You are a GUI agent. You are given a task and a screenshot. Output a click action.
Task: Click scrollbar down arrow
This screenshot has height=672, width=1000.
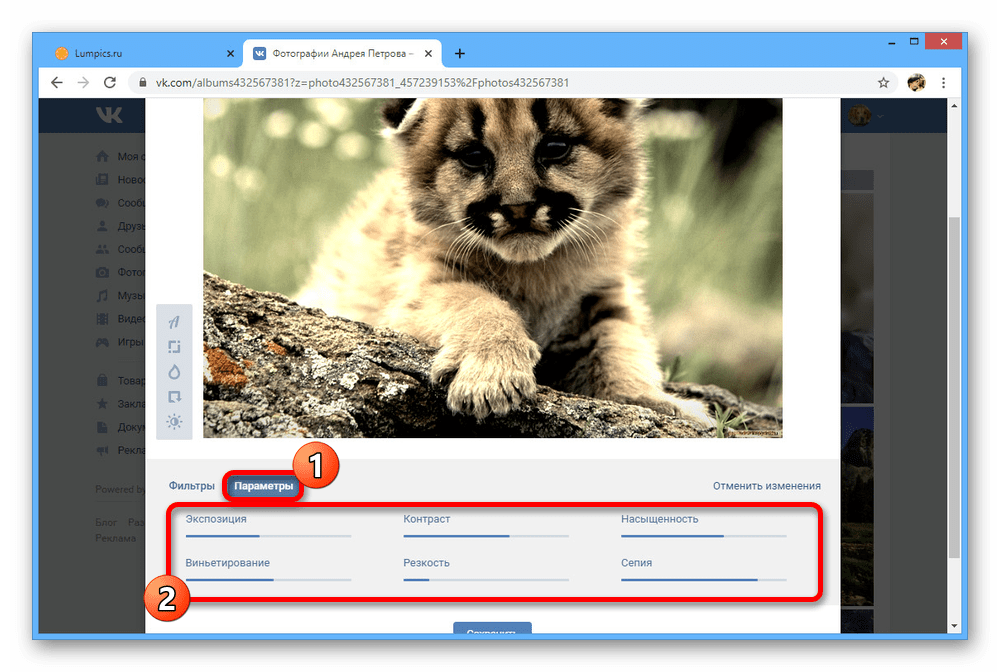(954, 626)
